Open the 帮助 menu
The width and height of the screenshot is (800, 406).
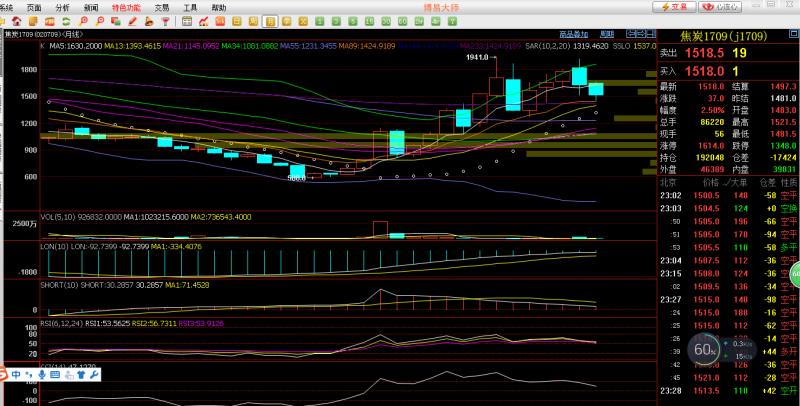coord(219,8)
